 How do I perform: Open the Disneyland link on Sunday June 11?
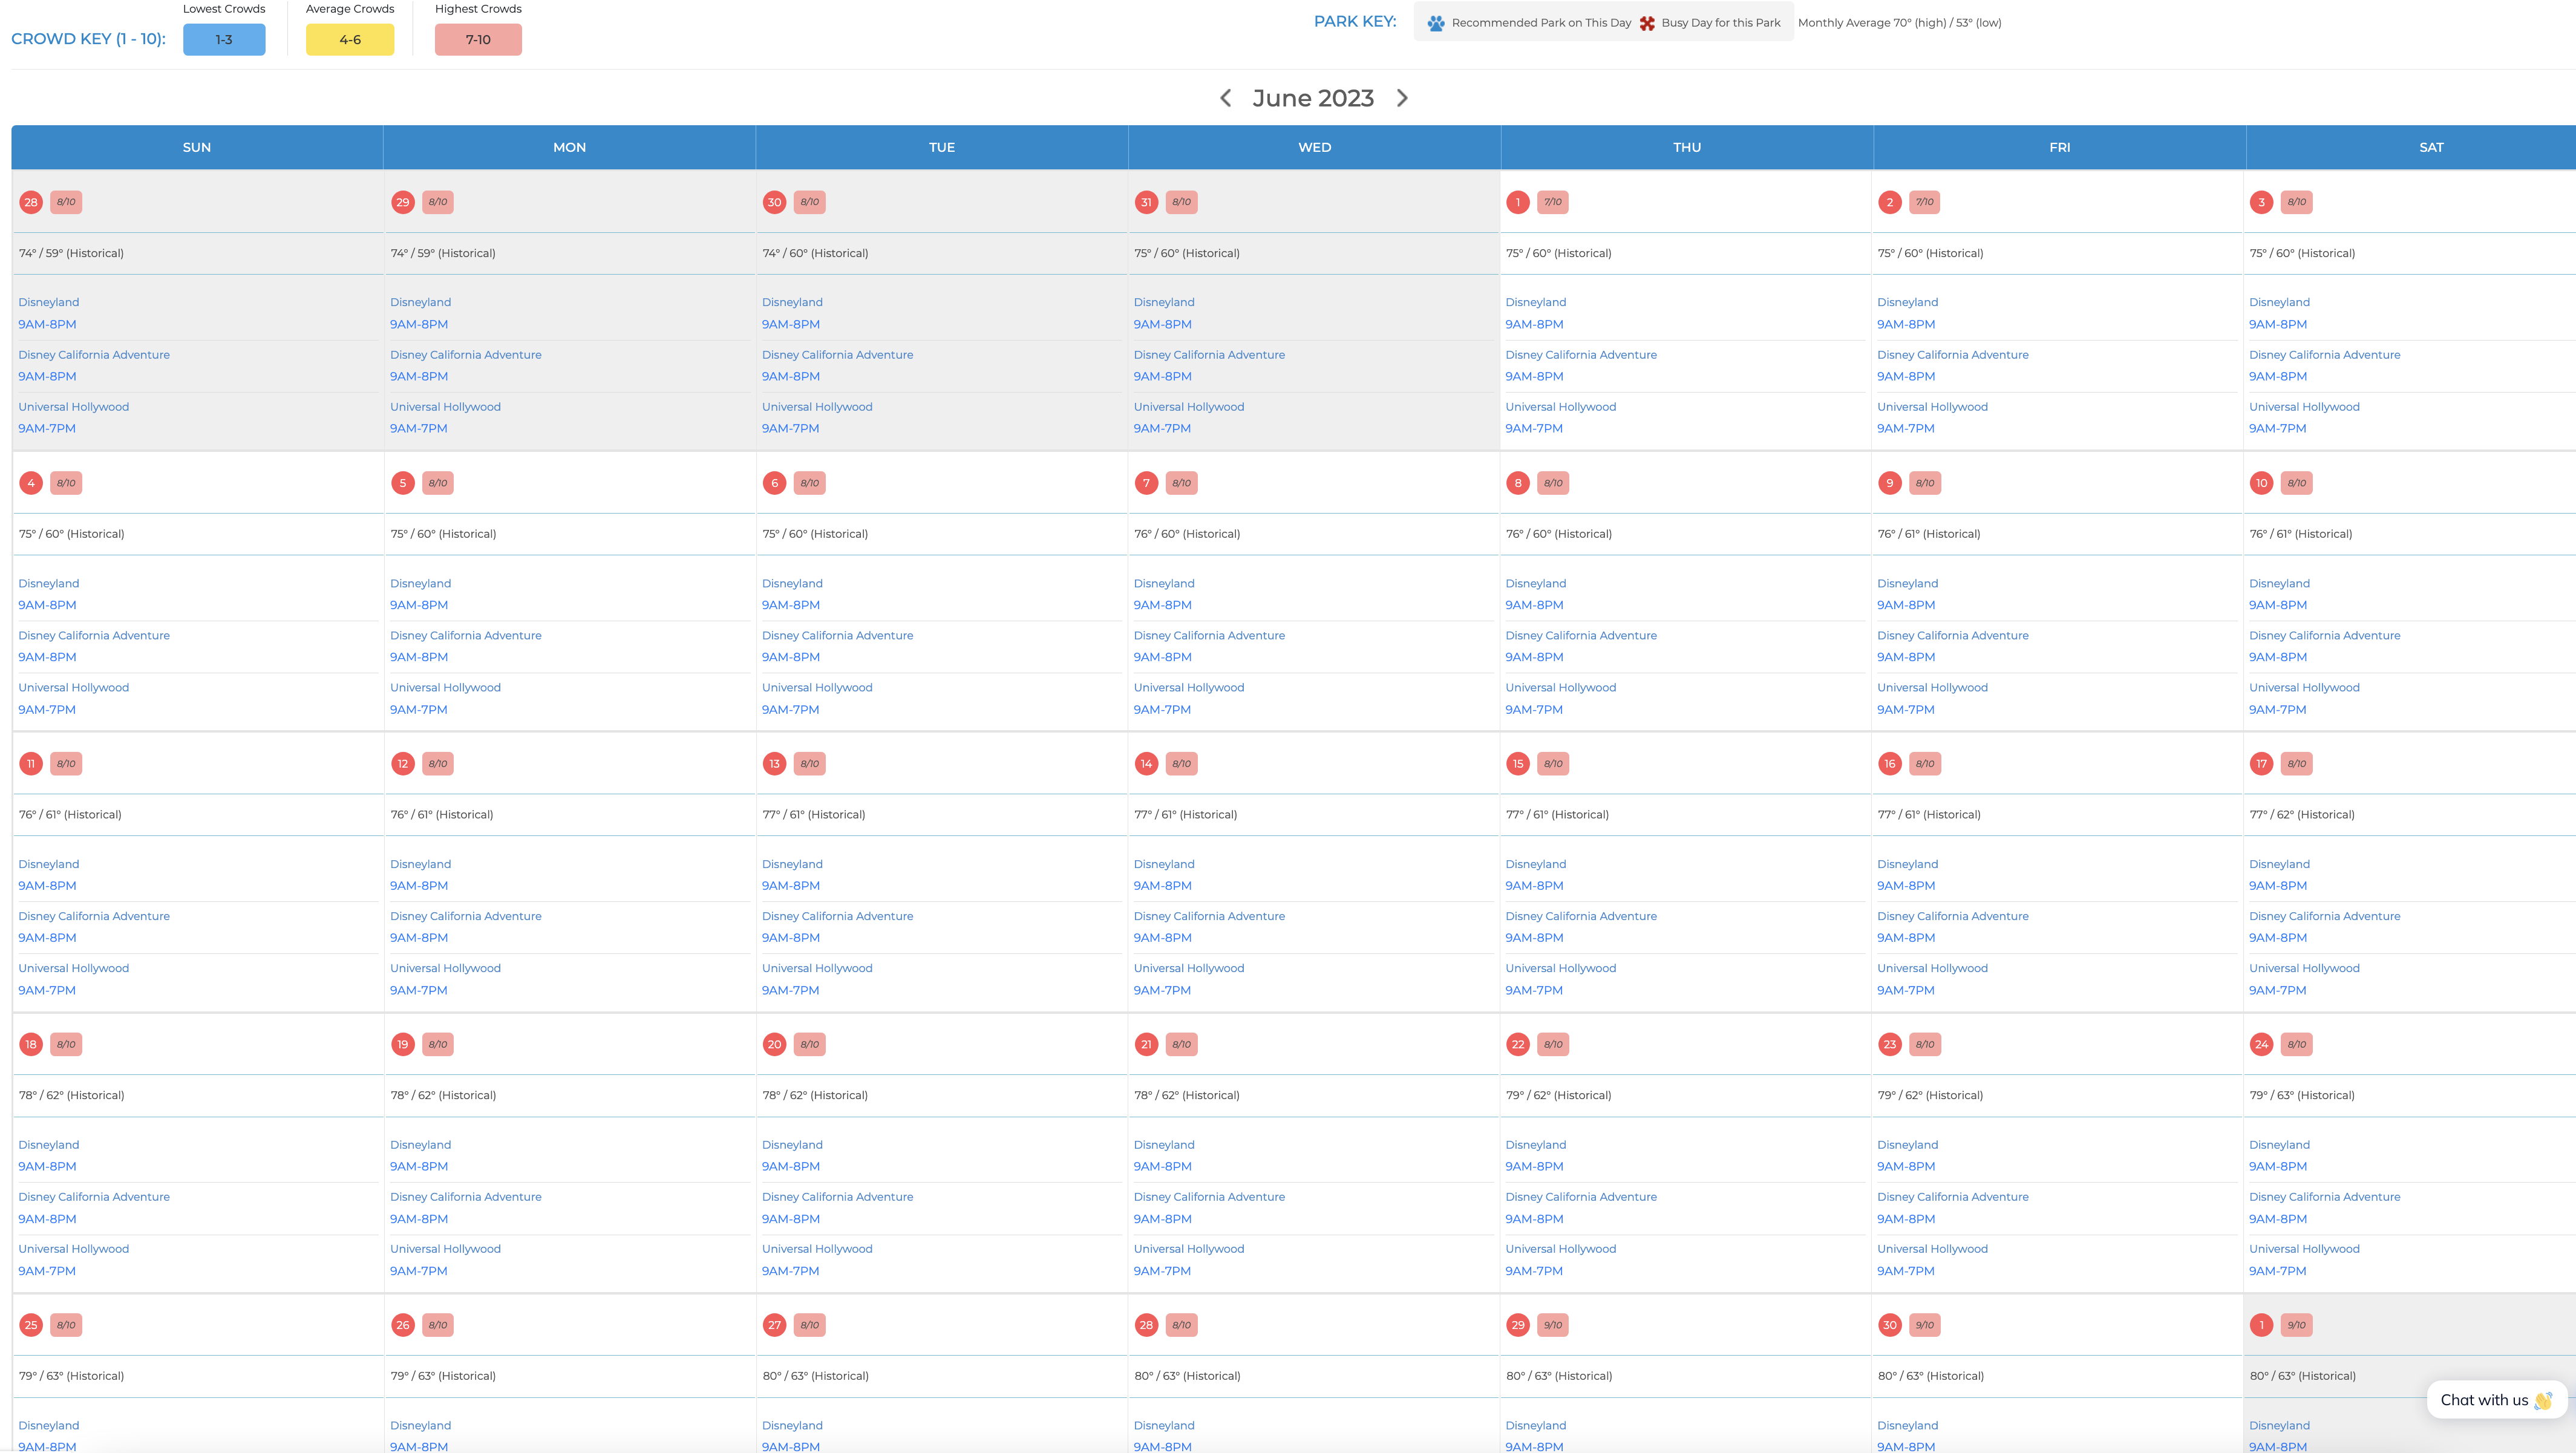(x=48, y=864)
